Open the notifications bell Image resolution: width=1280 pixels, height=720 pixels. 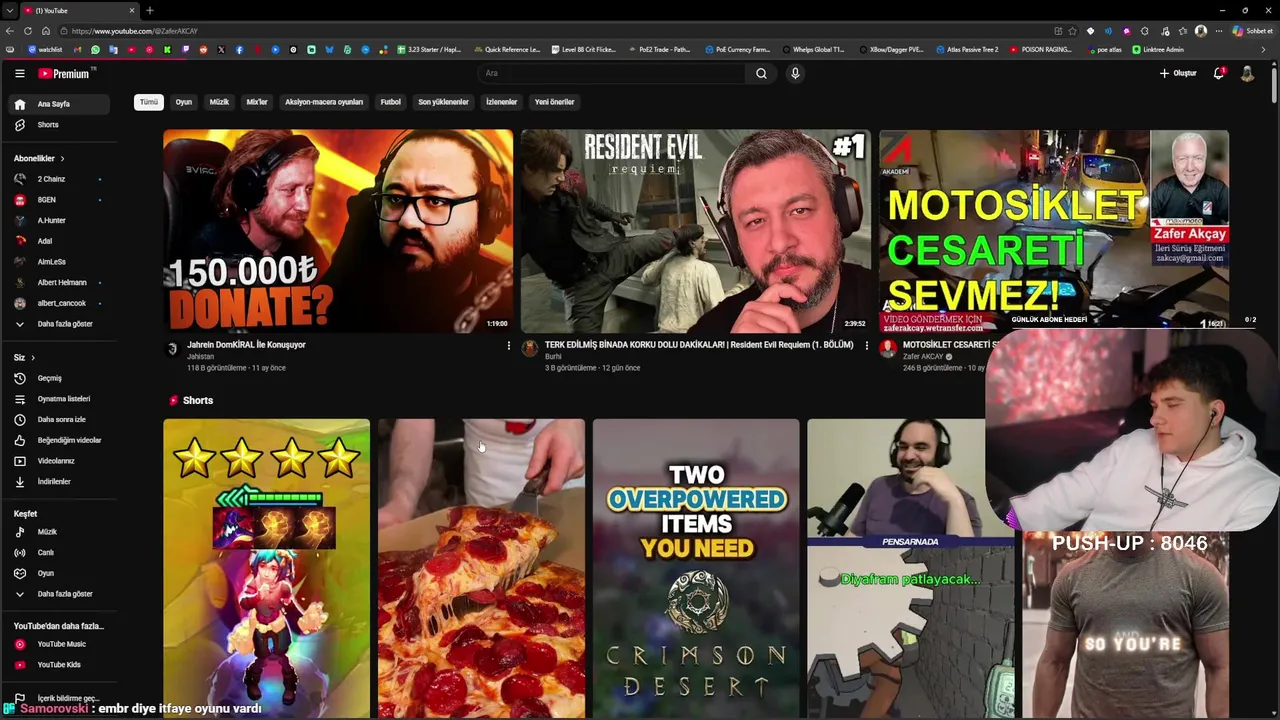1218,73
